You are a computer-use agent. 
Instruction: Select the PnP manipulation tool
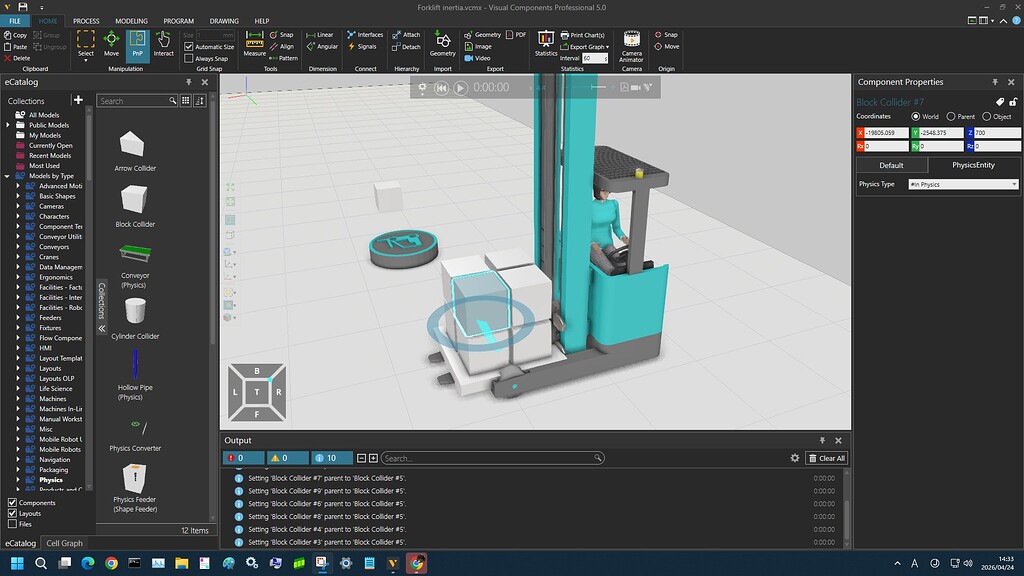tap(137, 44)
